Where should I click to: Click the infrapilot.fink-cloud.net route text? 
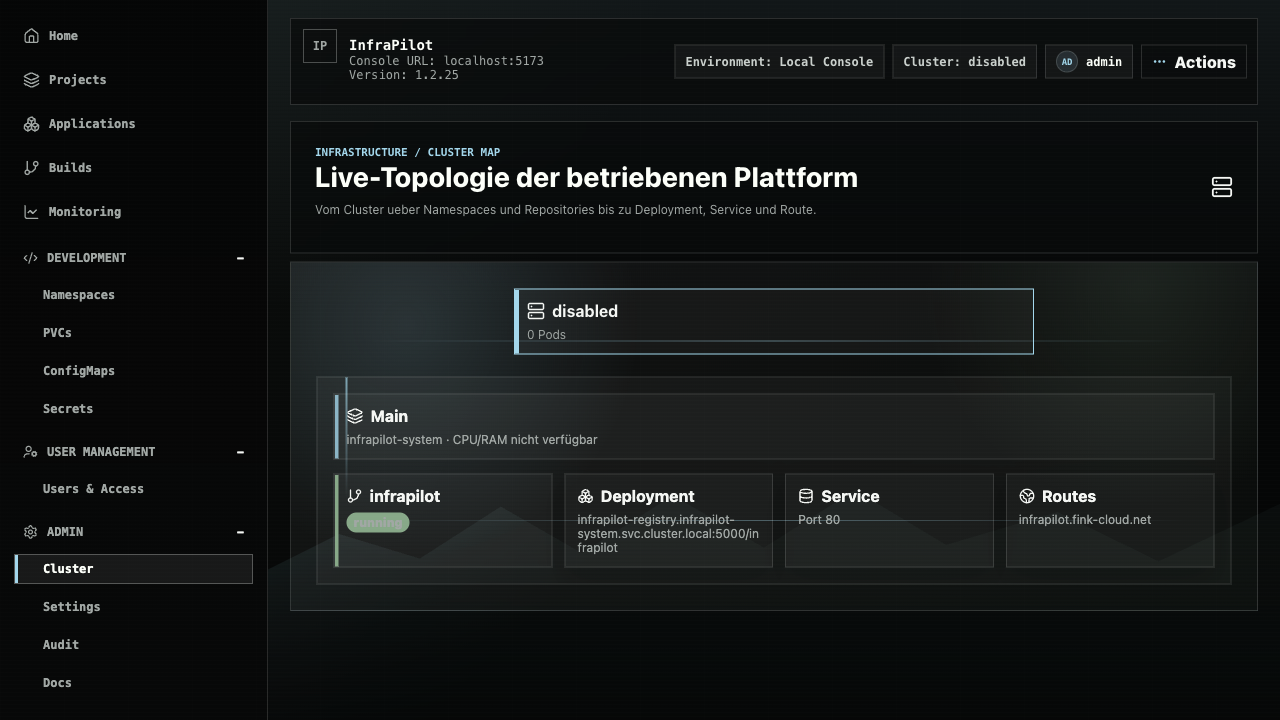pyautogui.click(x=1085, y=520)
